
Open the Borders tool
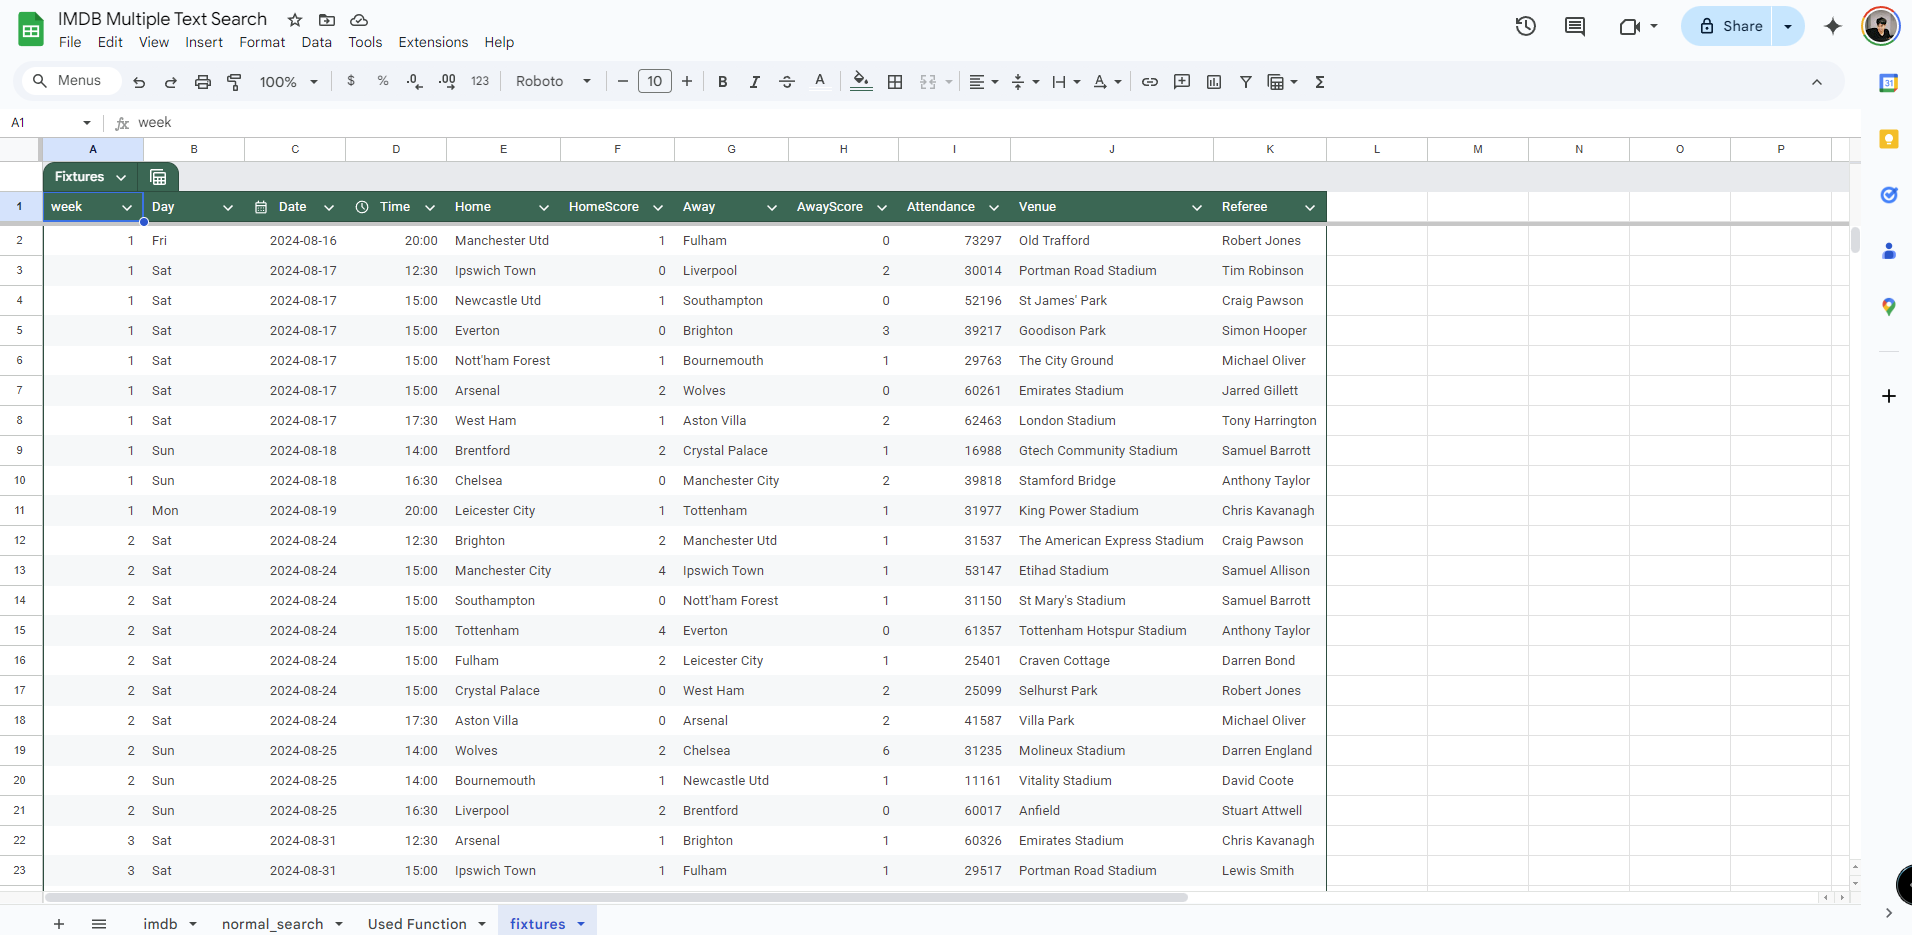tap(895, 82)
